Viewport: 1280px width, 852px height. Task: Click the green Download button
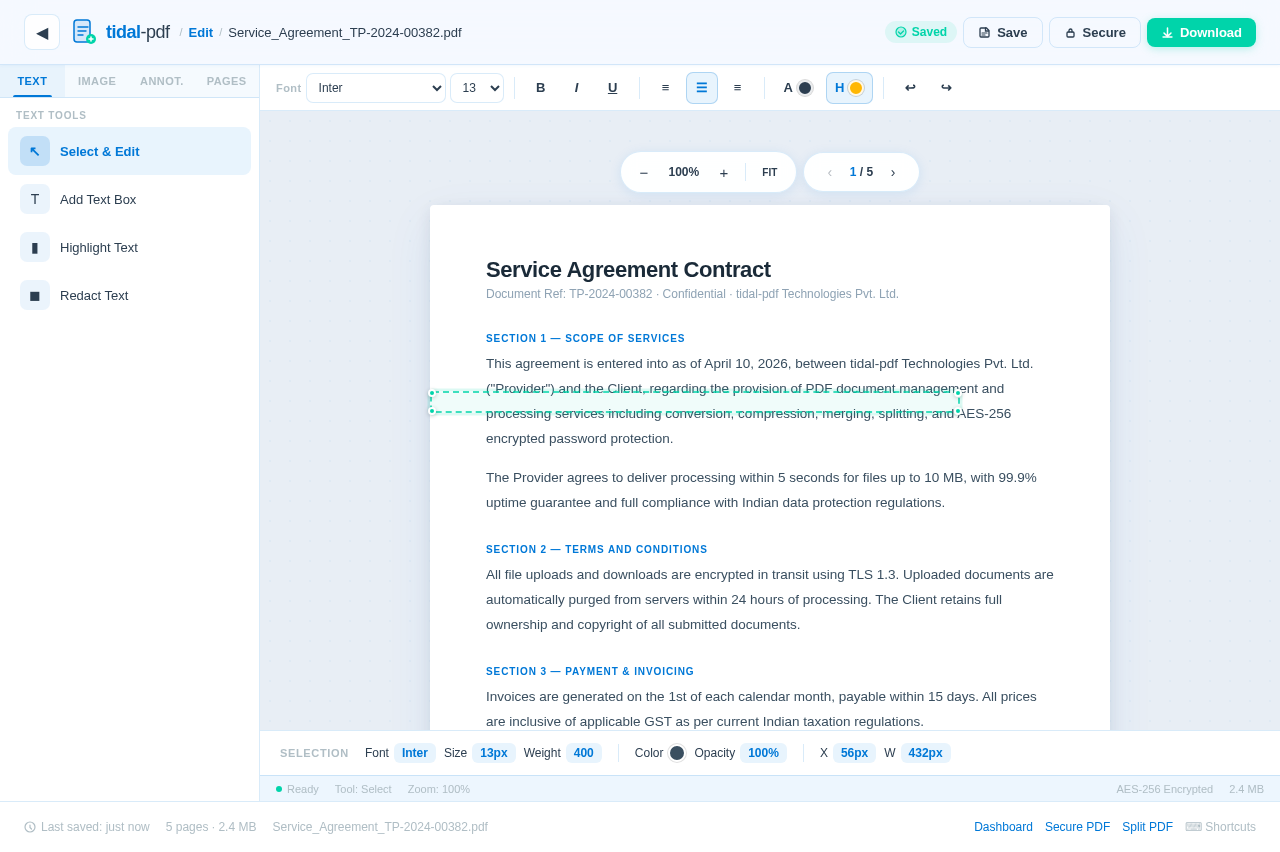click(1201, 32)
